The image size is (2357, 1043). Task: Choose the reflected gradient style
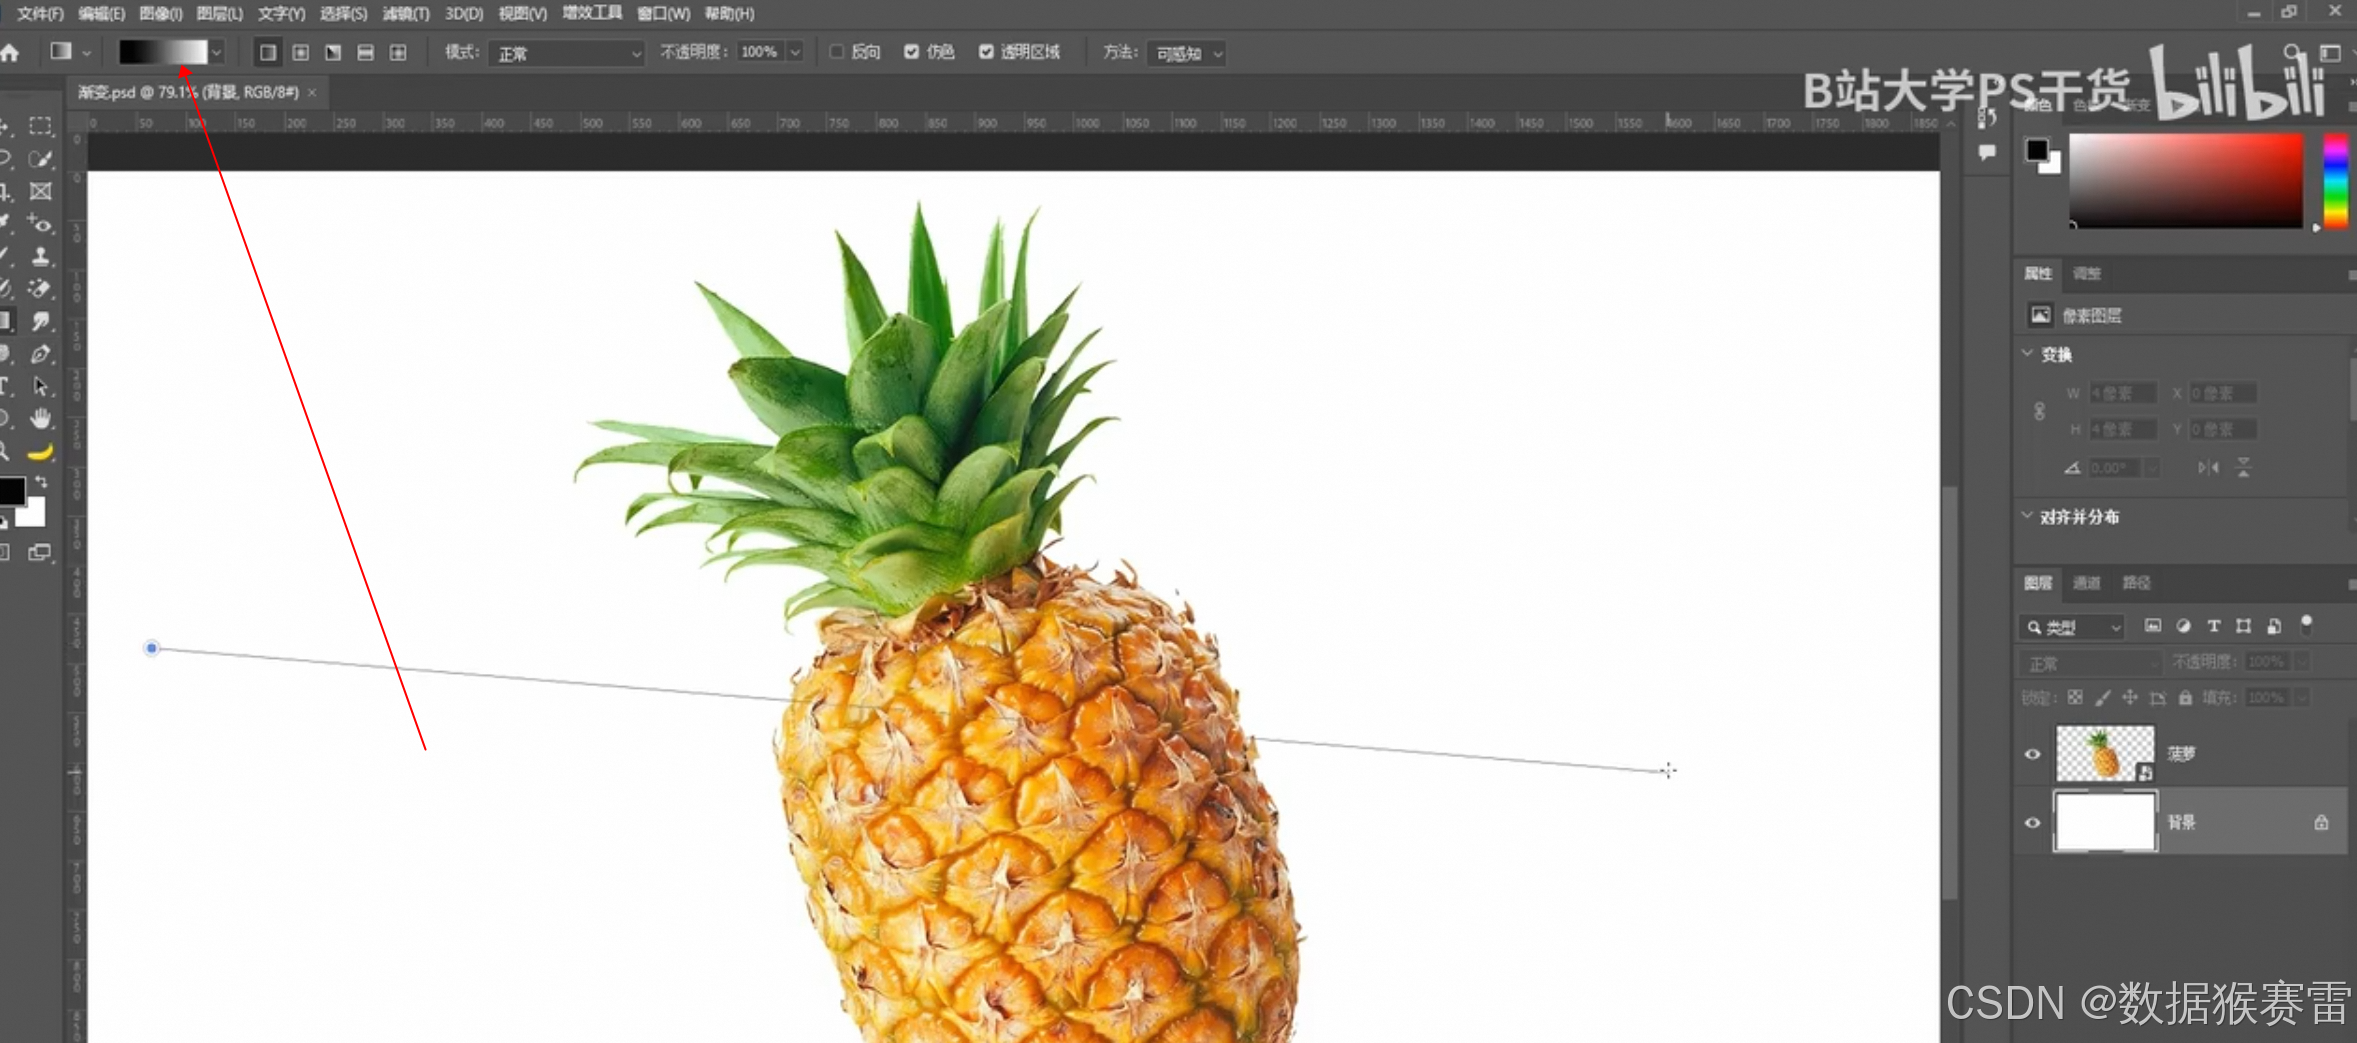pos(365,53)
